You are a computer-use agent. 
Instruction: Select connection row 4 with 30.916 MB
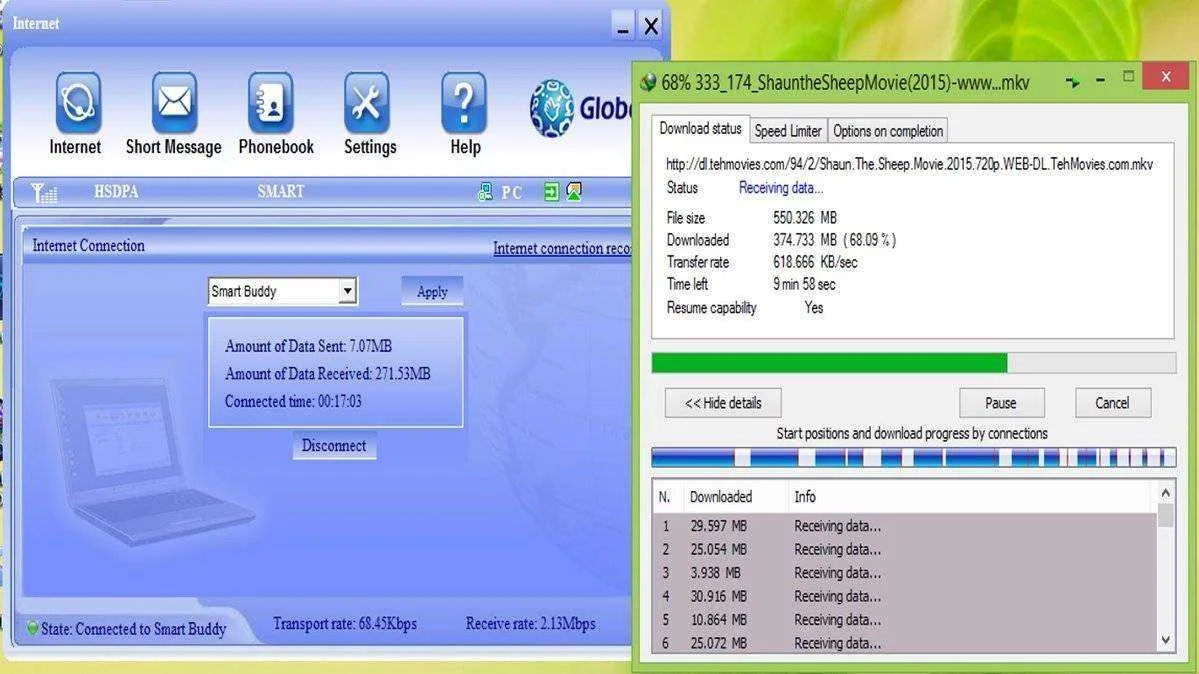[906, 596]
